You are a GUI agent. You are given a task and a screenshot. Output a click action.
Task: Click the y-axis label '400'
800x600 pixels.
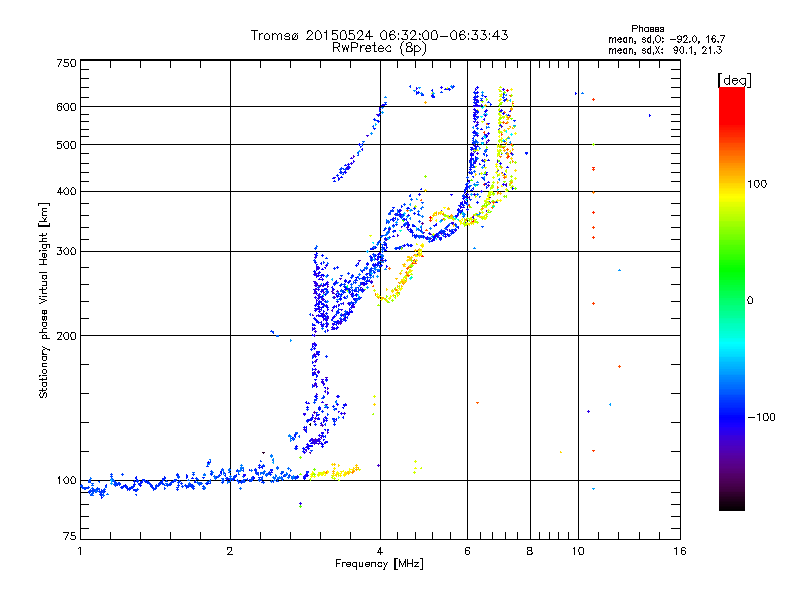pos(66,191)
